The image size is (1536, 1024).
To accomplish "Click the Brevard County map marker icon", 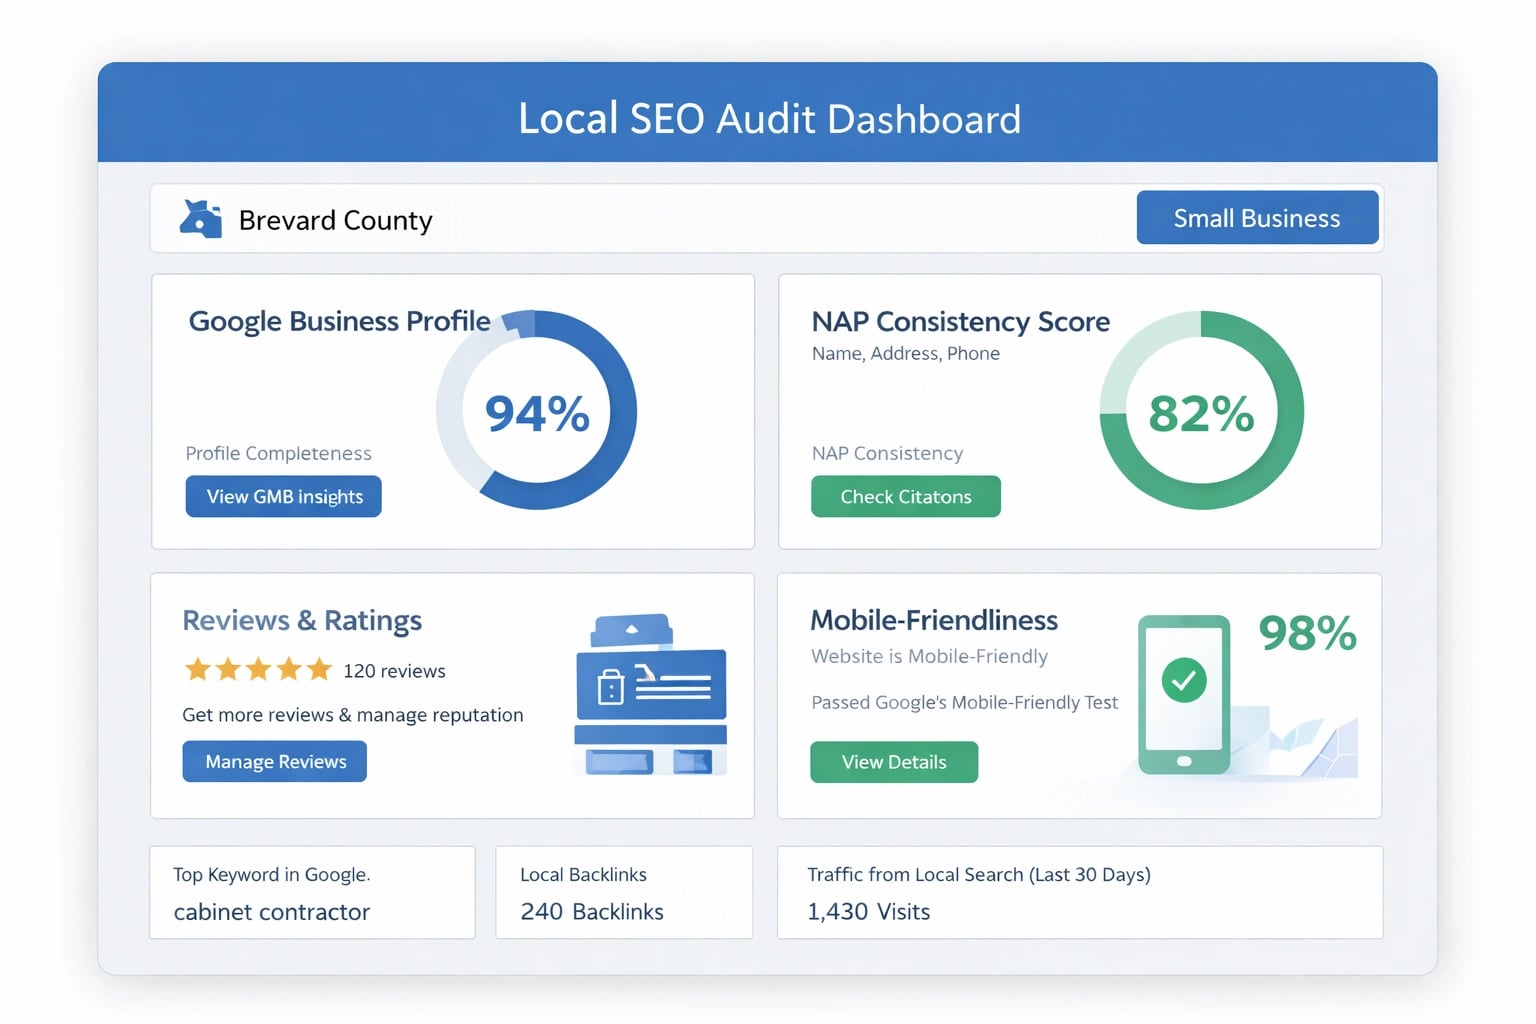I will pos(201,217).
